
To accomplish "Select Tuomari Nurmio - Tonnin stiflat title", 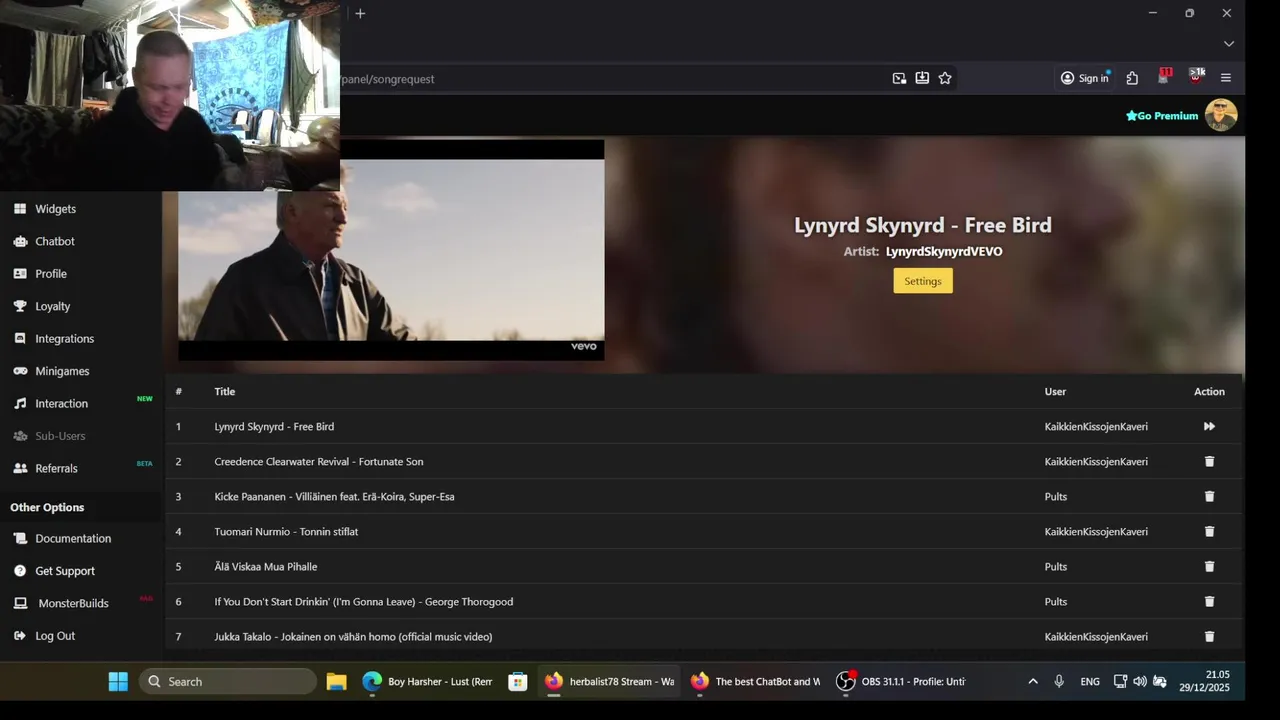I will [x=286, y=531].
